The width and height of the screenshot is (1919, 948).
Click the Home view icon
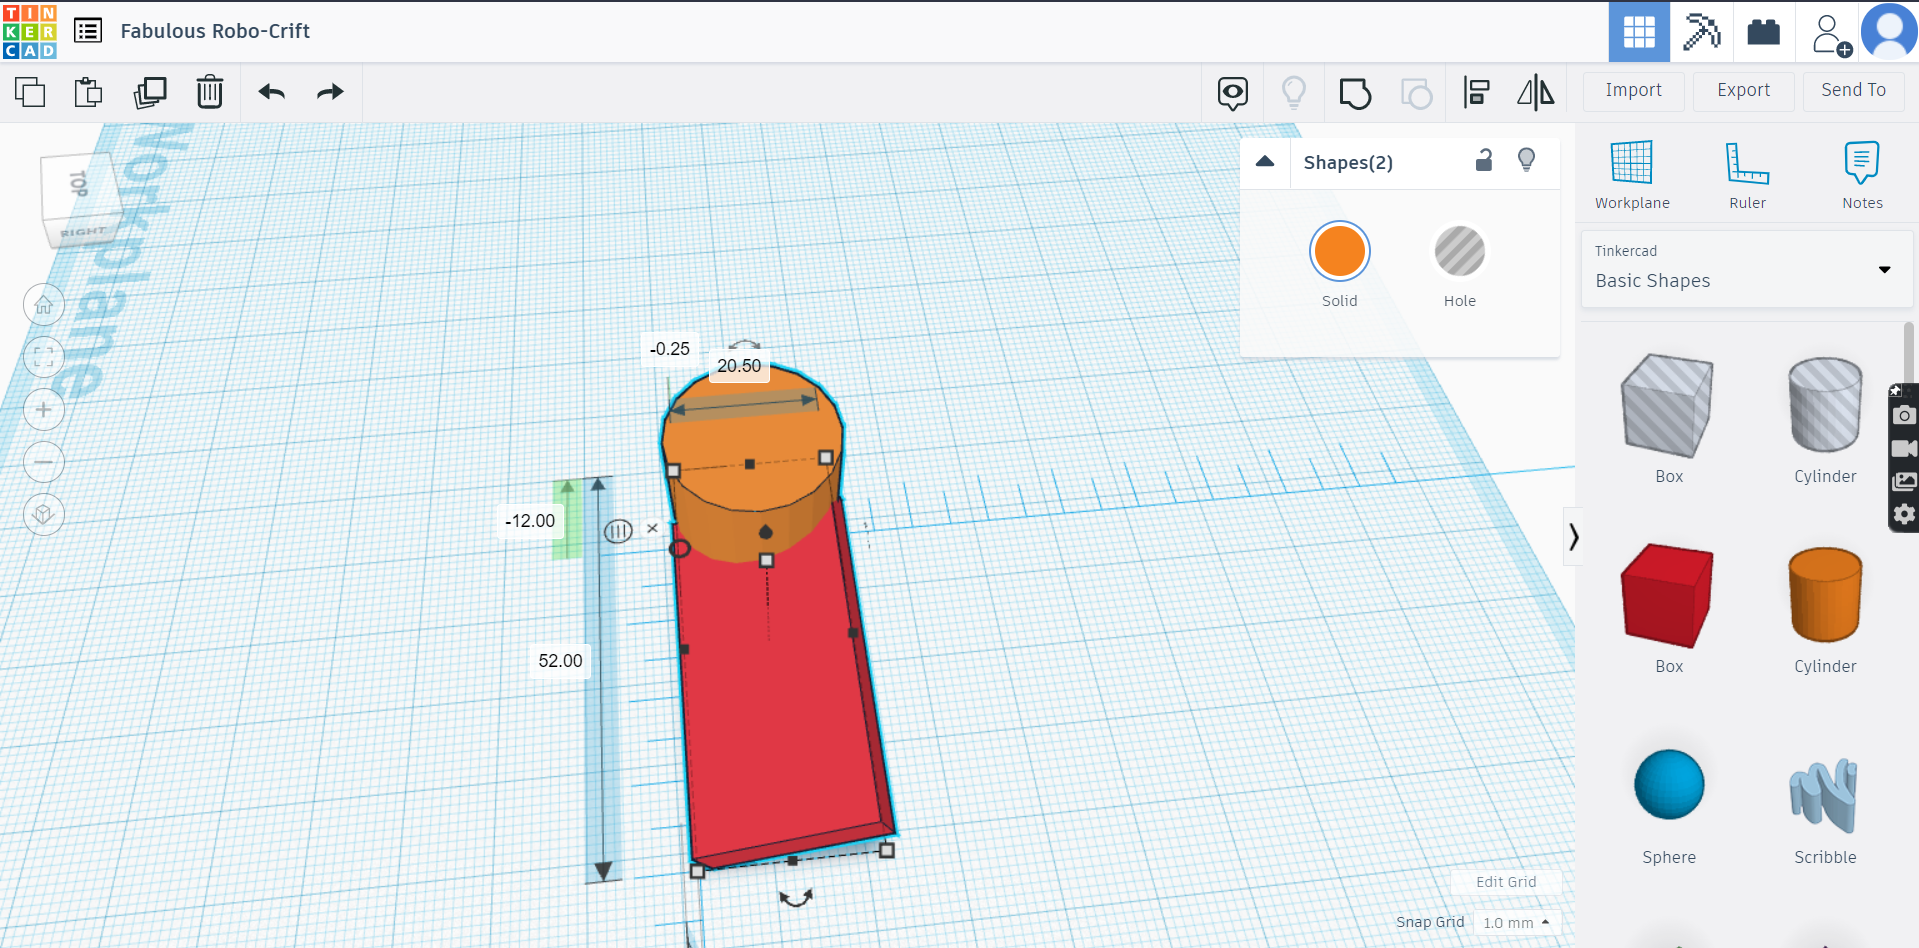coord(44,304)
